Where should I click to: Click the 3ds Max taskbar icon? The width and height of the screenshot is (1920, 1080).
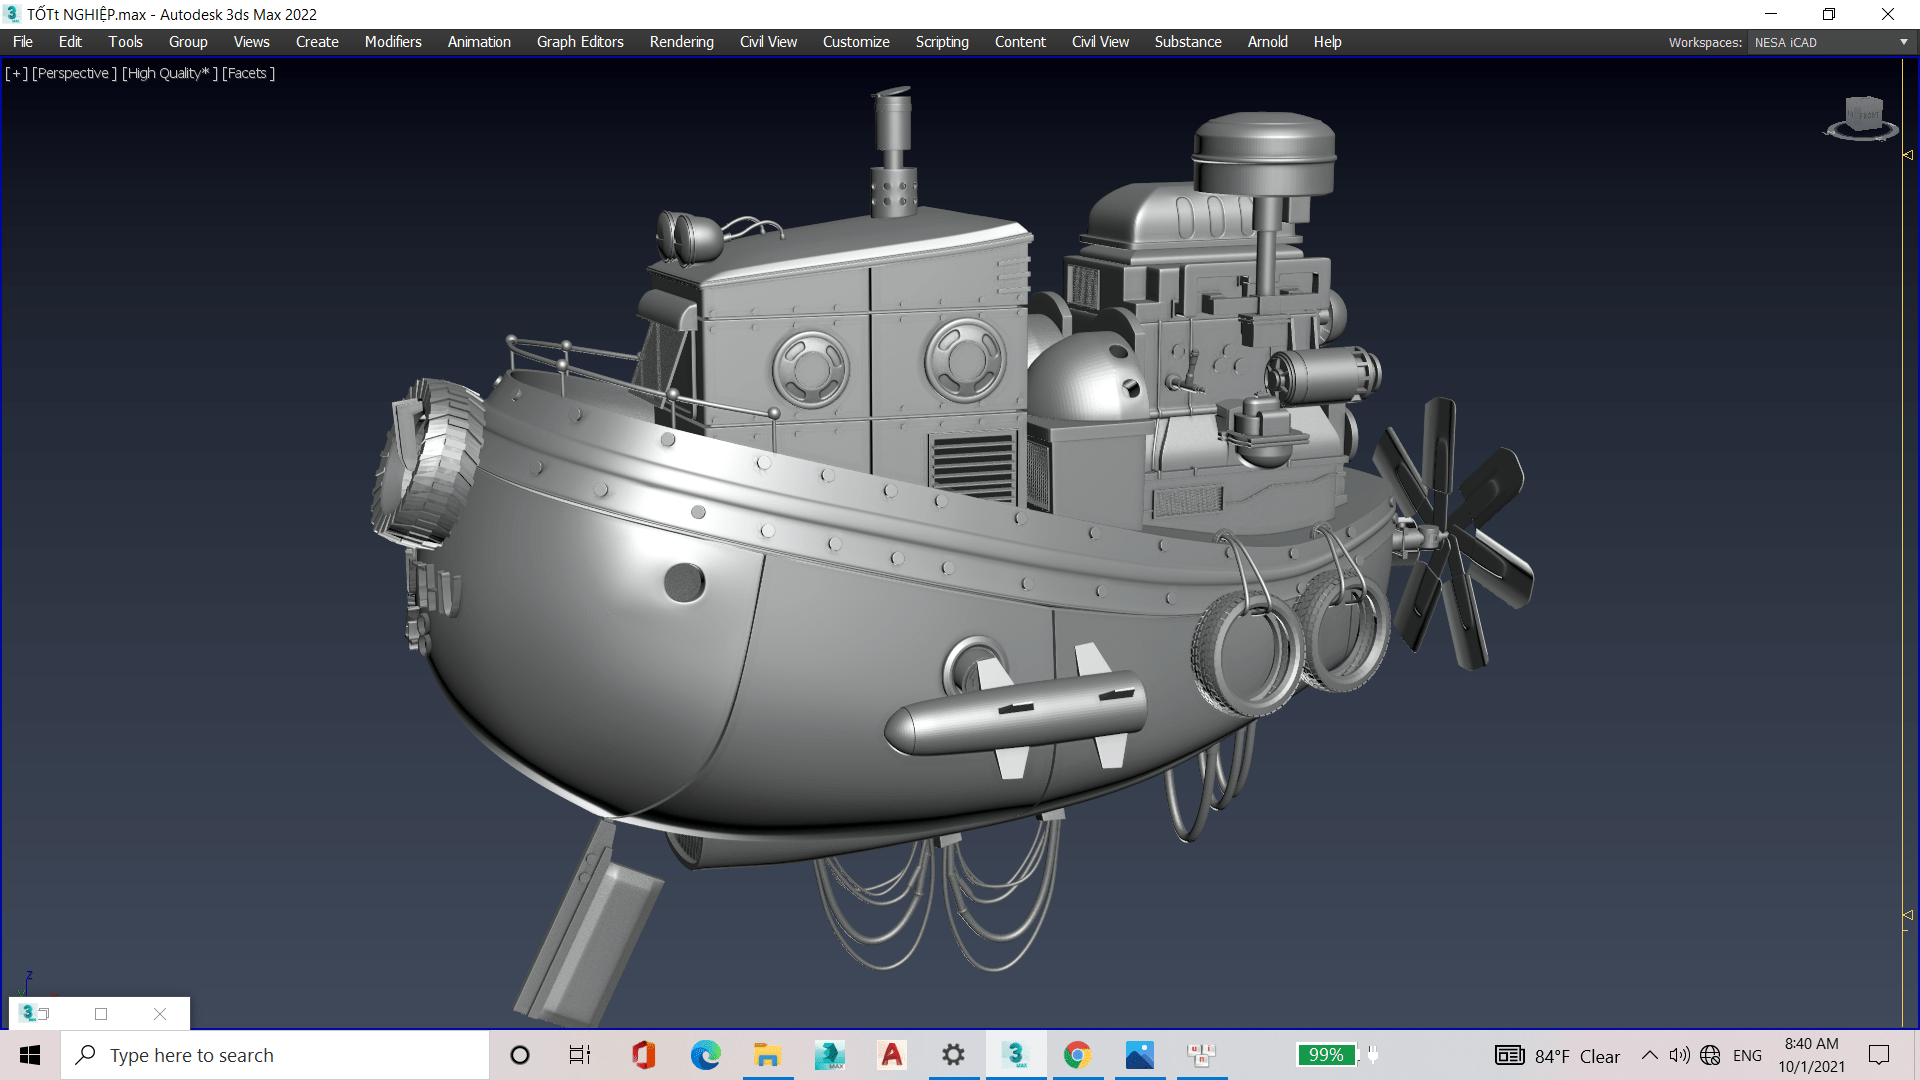coord(1015,1055)
